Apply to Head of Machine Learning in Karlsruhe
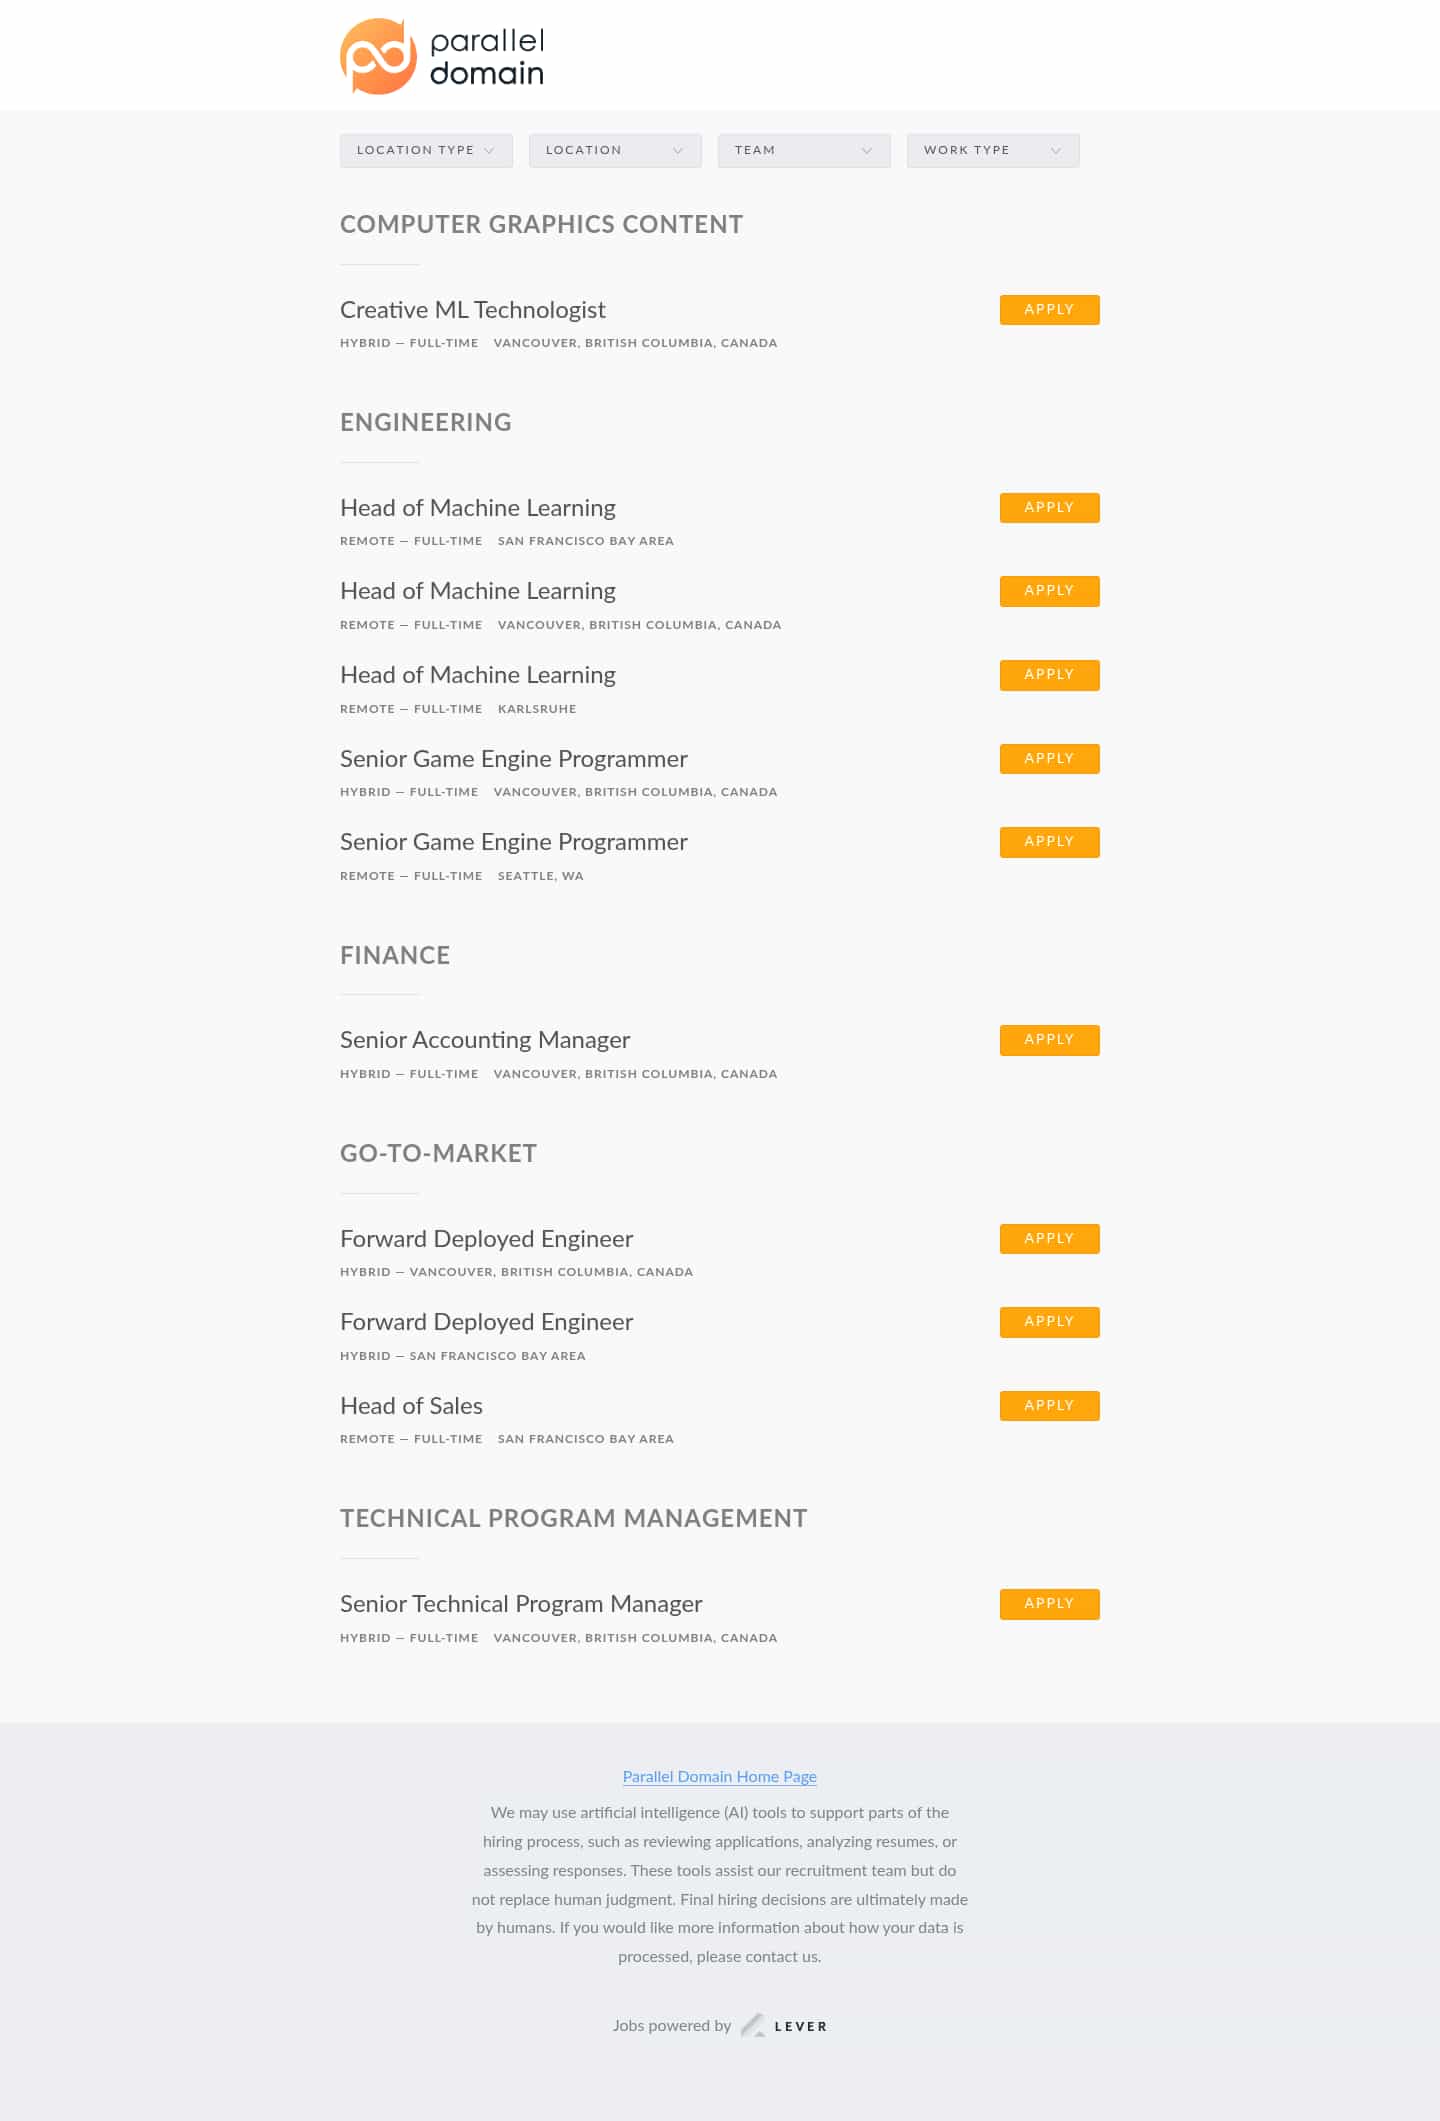The width and height of the screenshot is (1440, 2121). coord(1049,675)
